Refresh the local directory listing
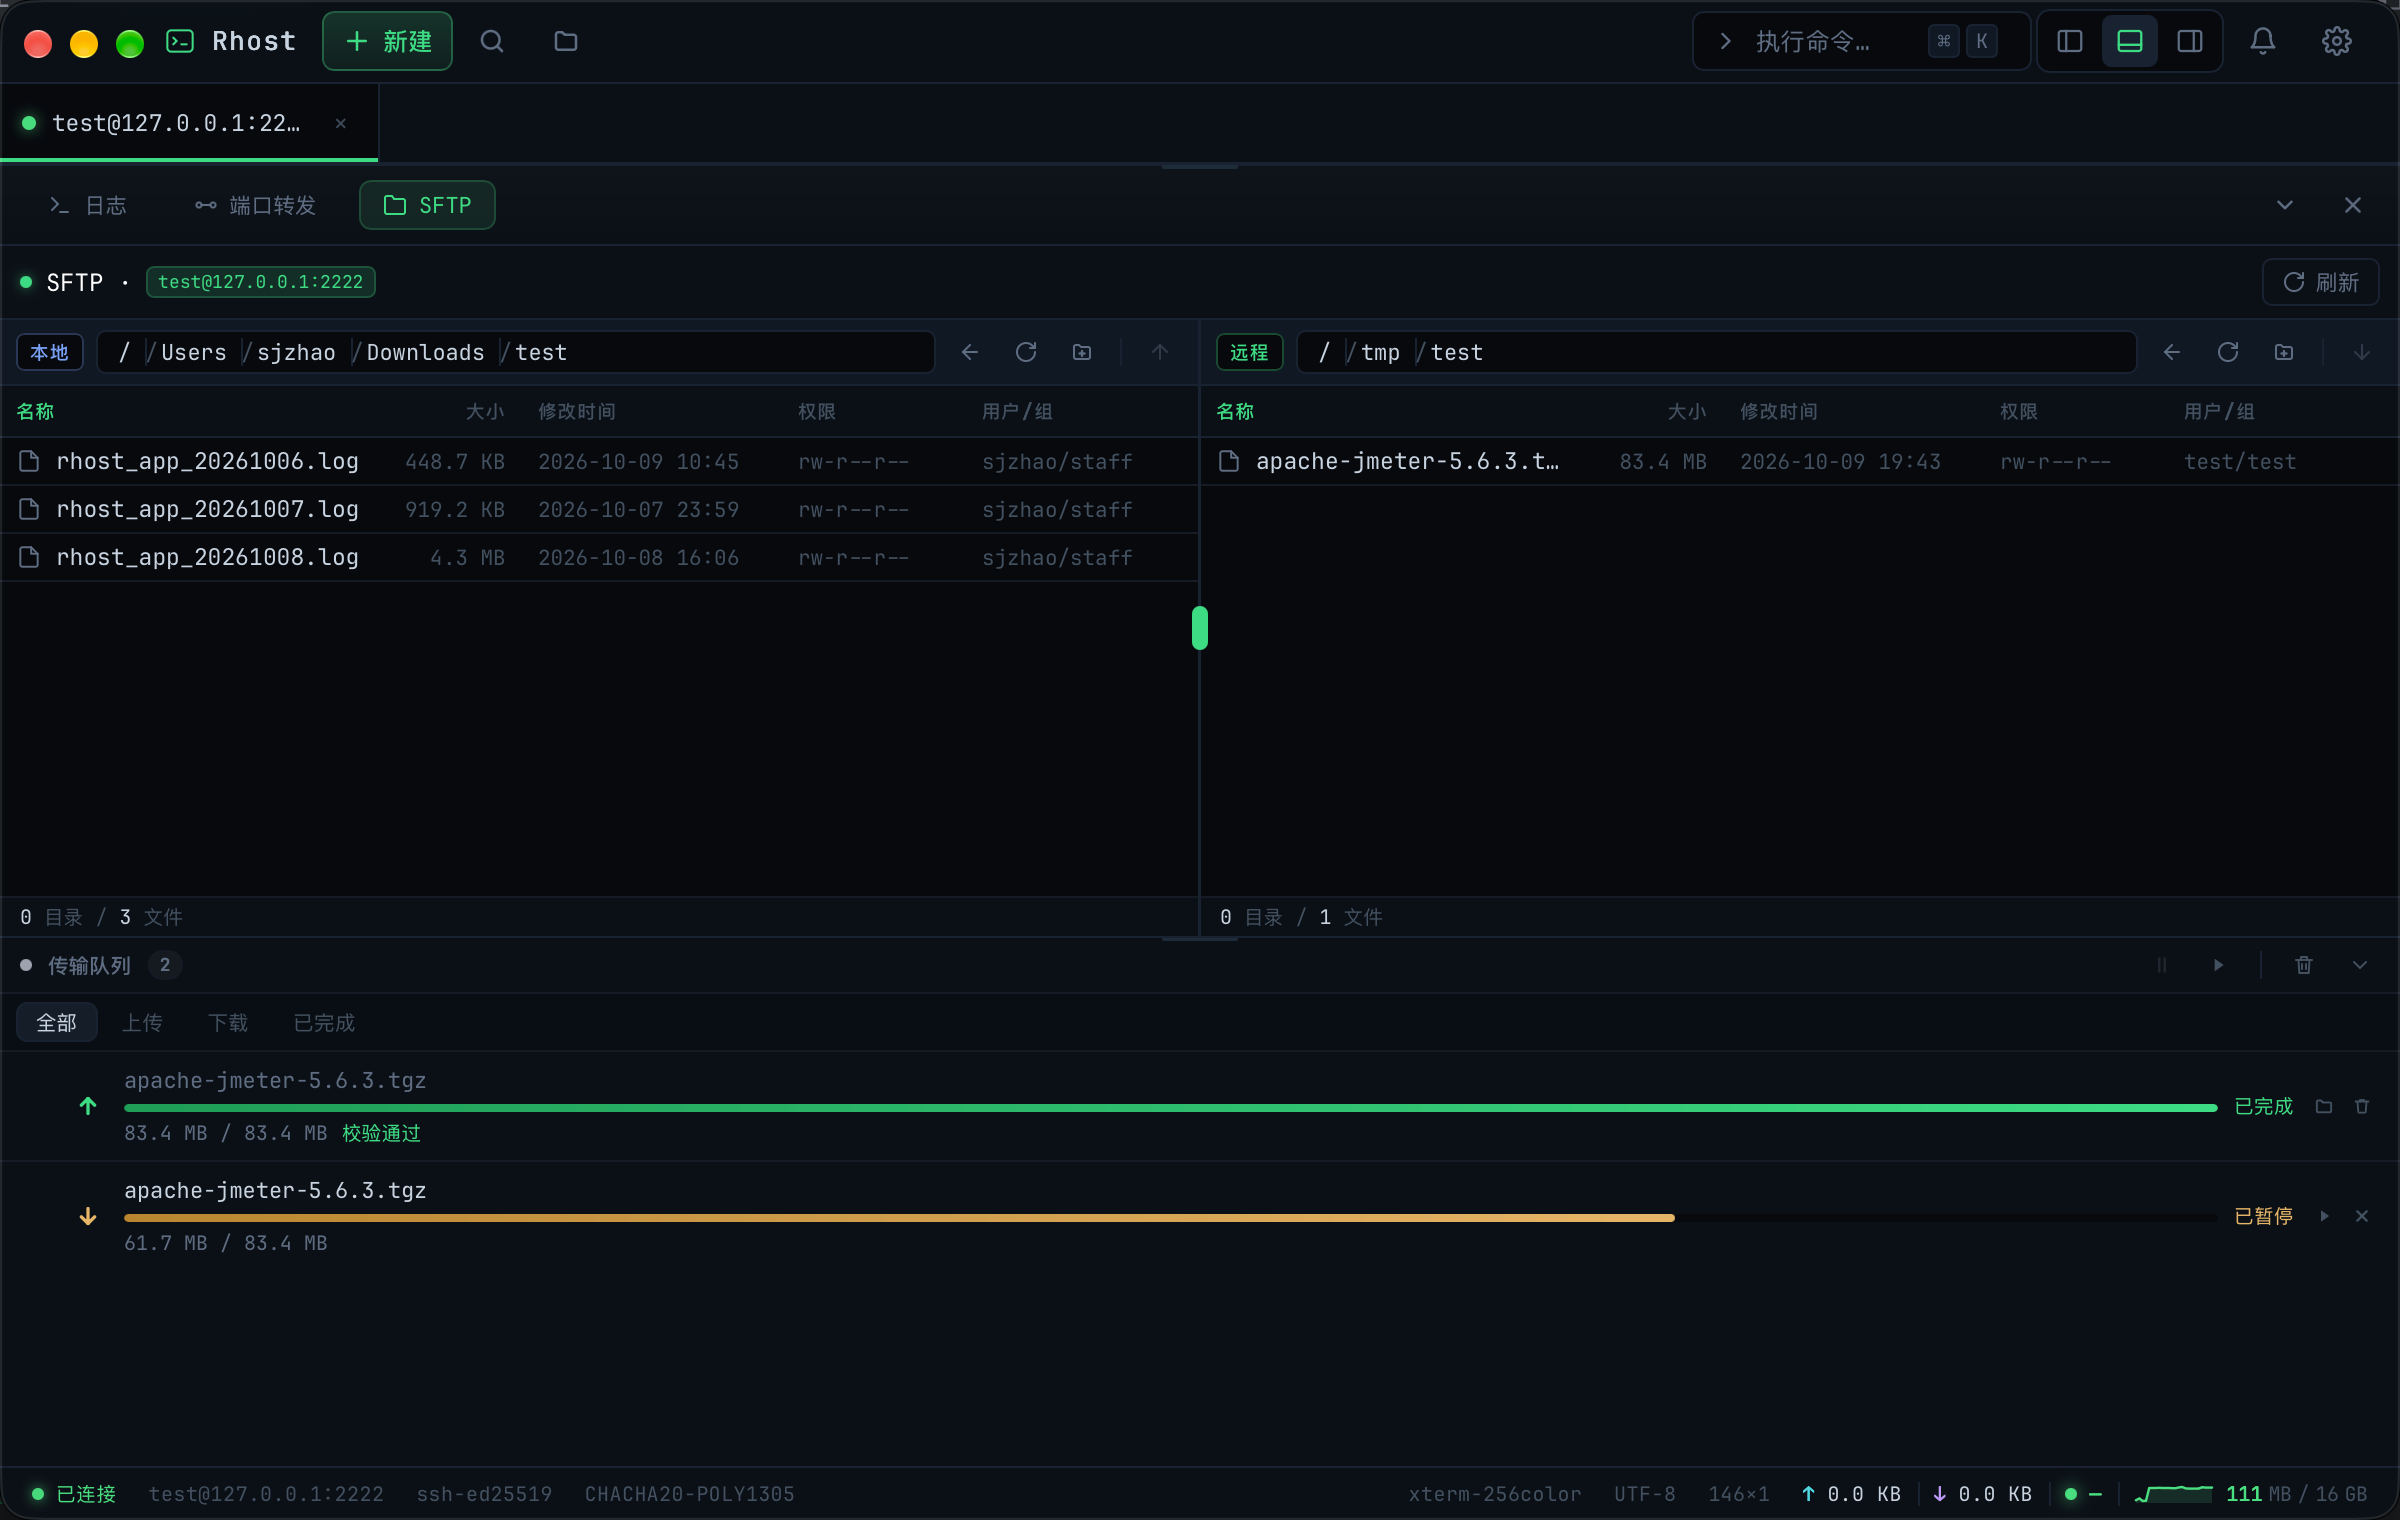This screenshot has width=2400, height=1520. (1026, 352)
